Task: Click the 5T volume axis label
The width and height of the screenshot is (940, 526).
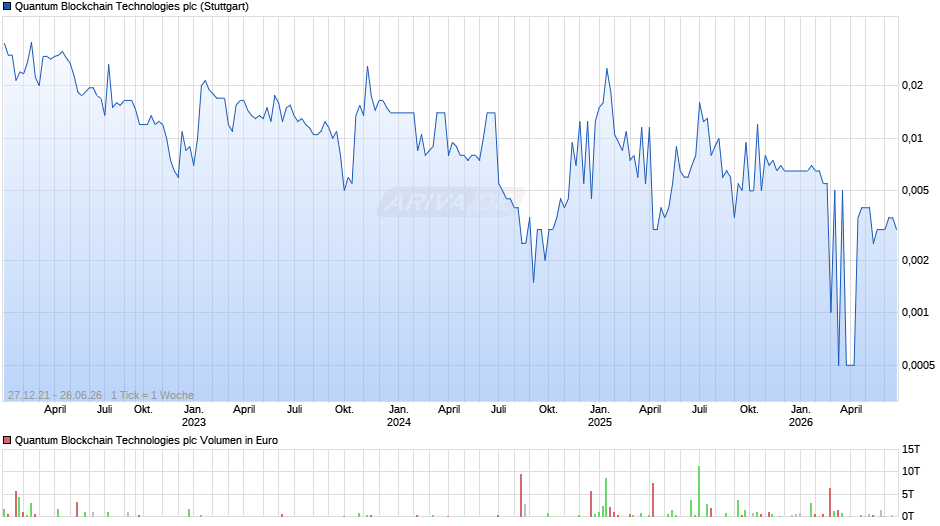Action: tap(908, 494)
